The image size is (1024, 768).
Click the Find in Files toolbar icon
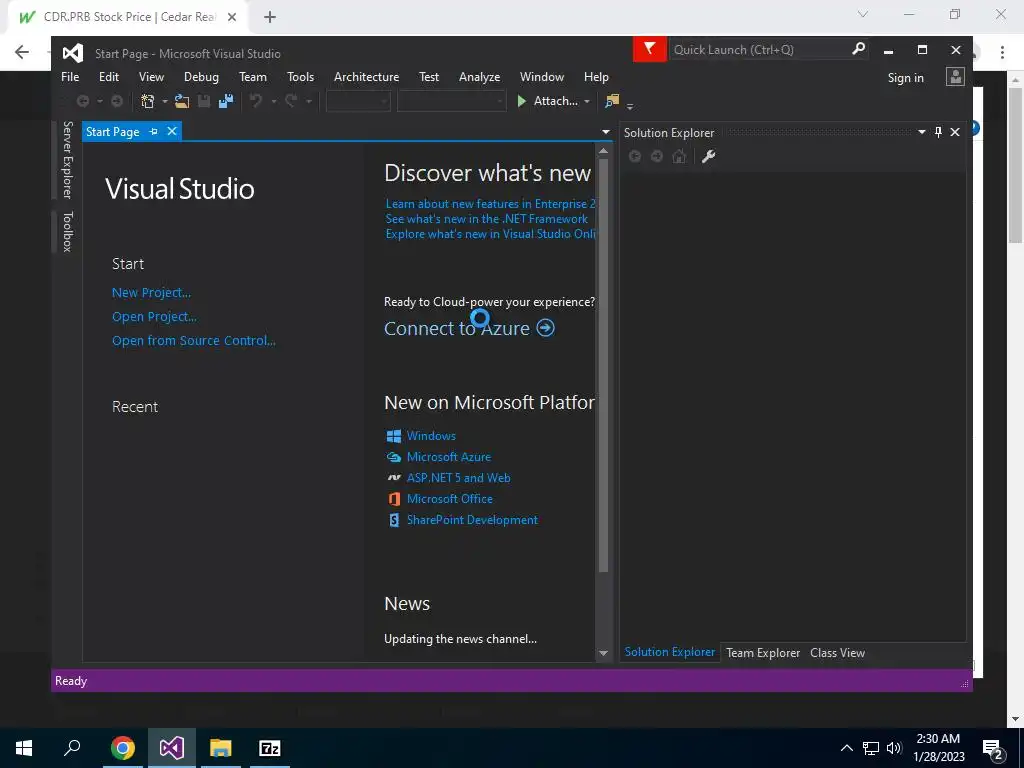(612, 101)
